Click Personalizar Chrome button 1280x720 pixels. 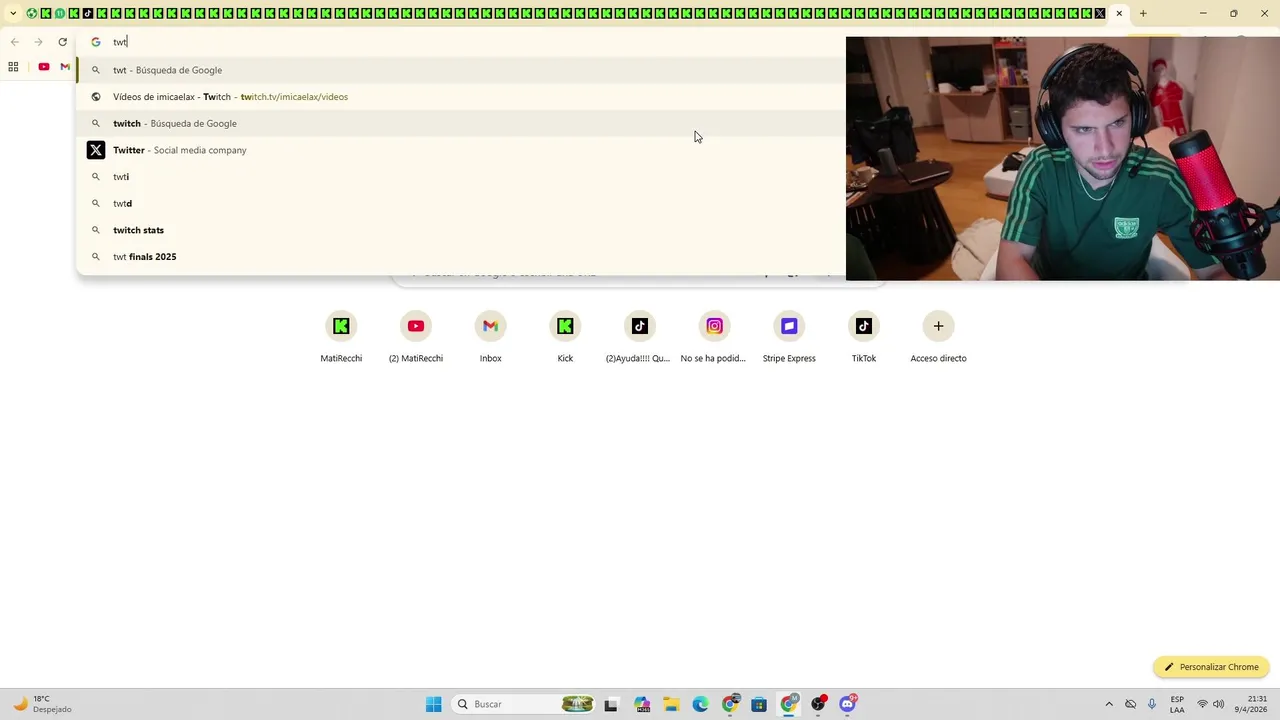1211,667
